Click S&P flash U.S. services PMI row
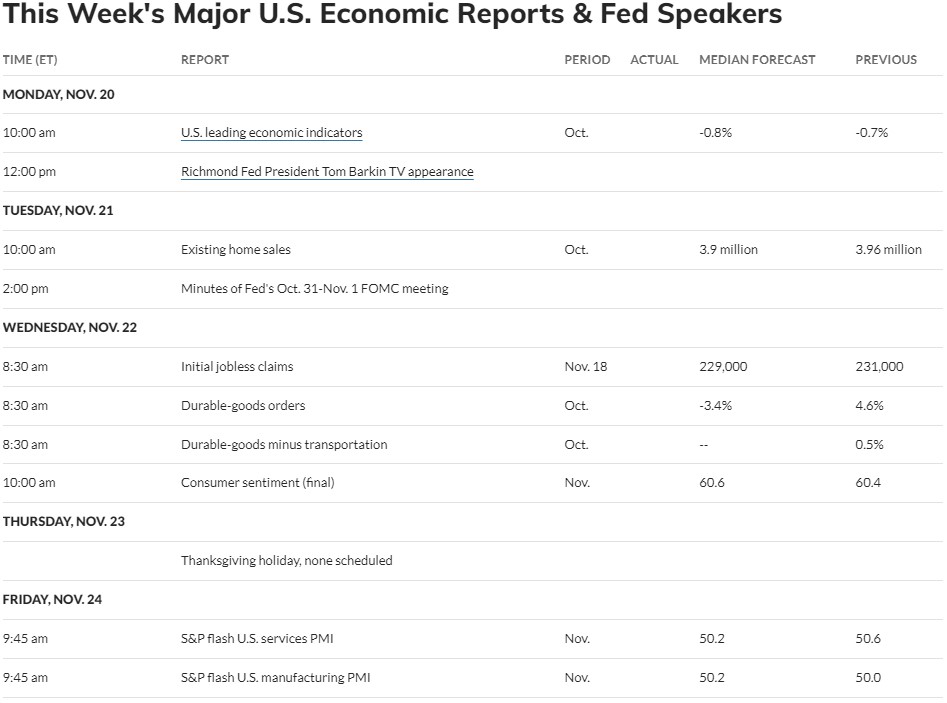 [472, 638]
